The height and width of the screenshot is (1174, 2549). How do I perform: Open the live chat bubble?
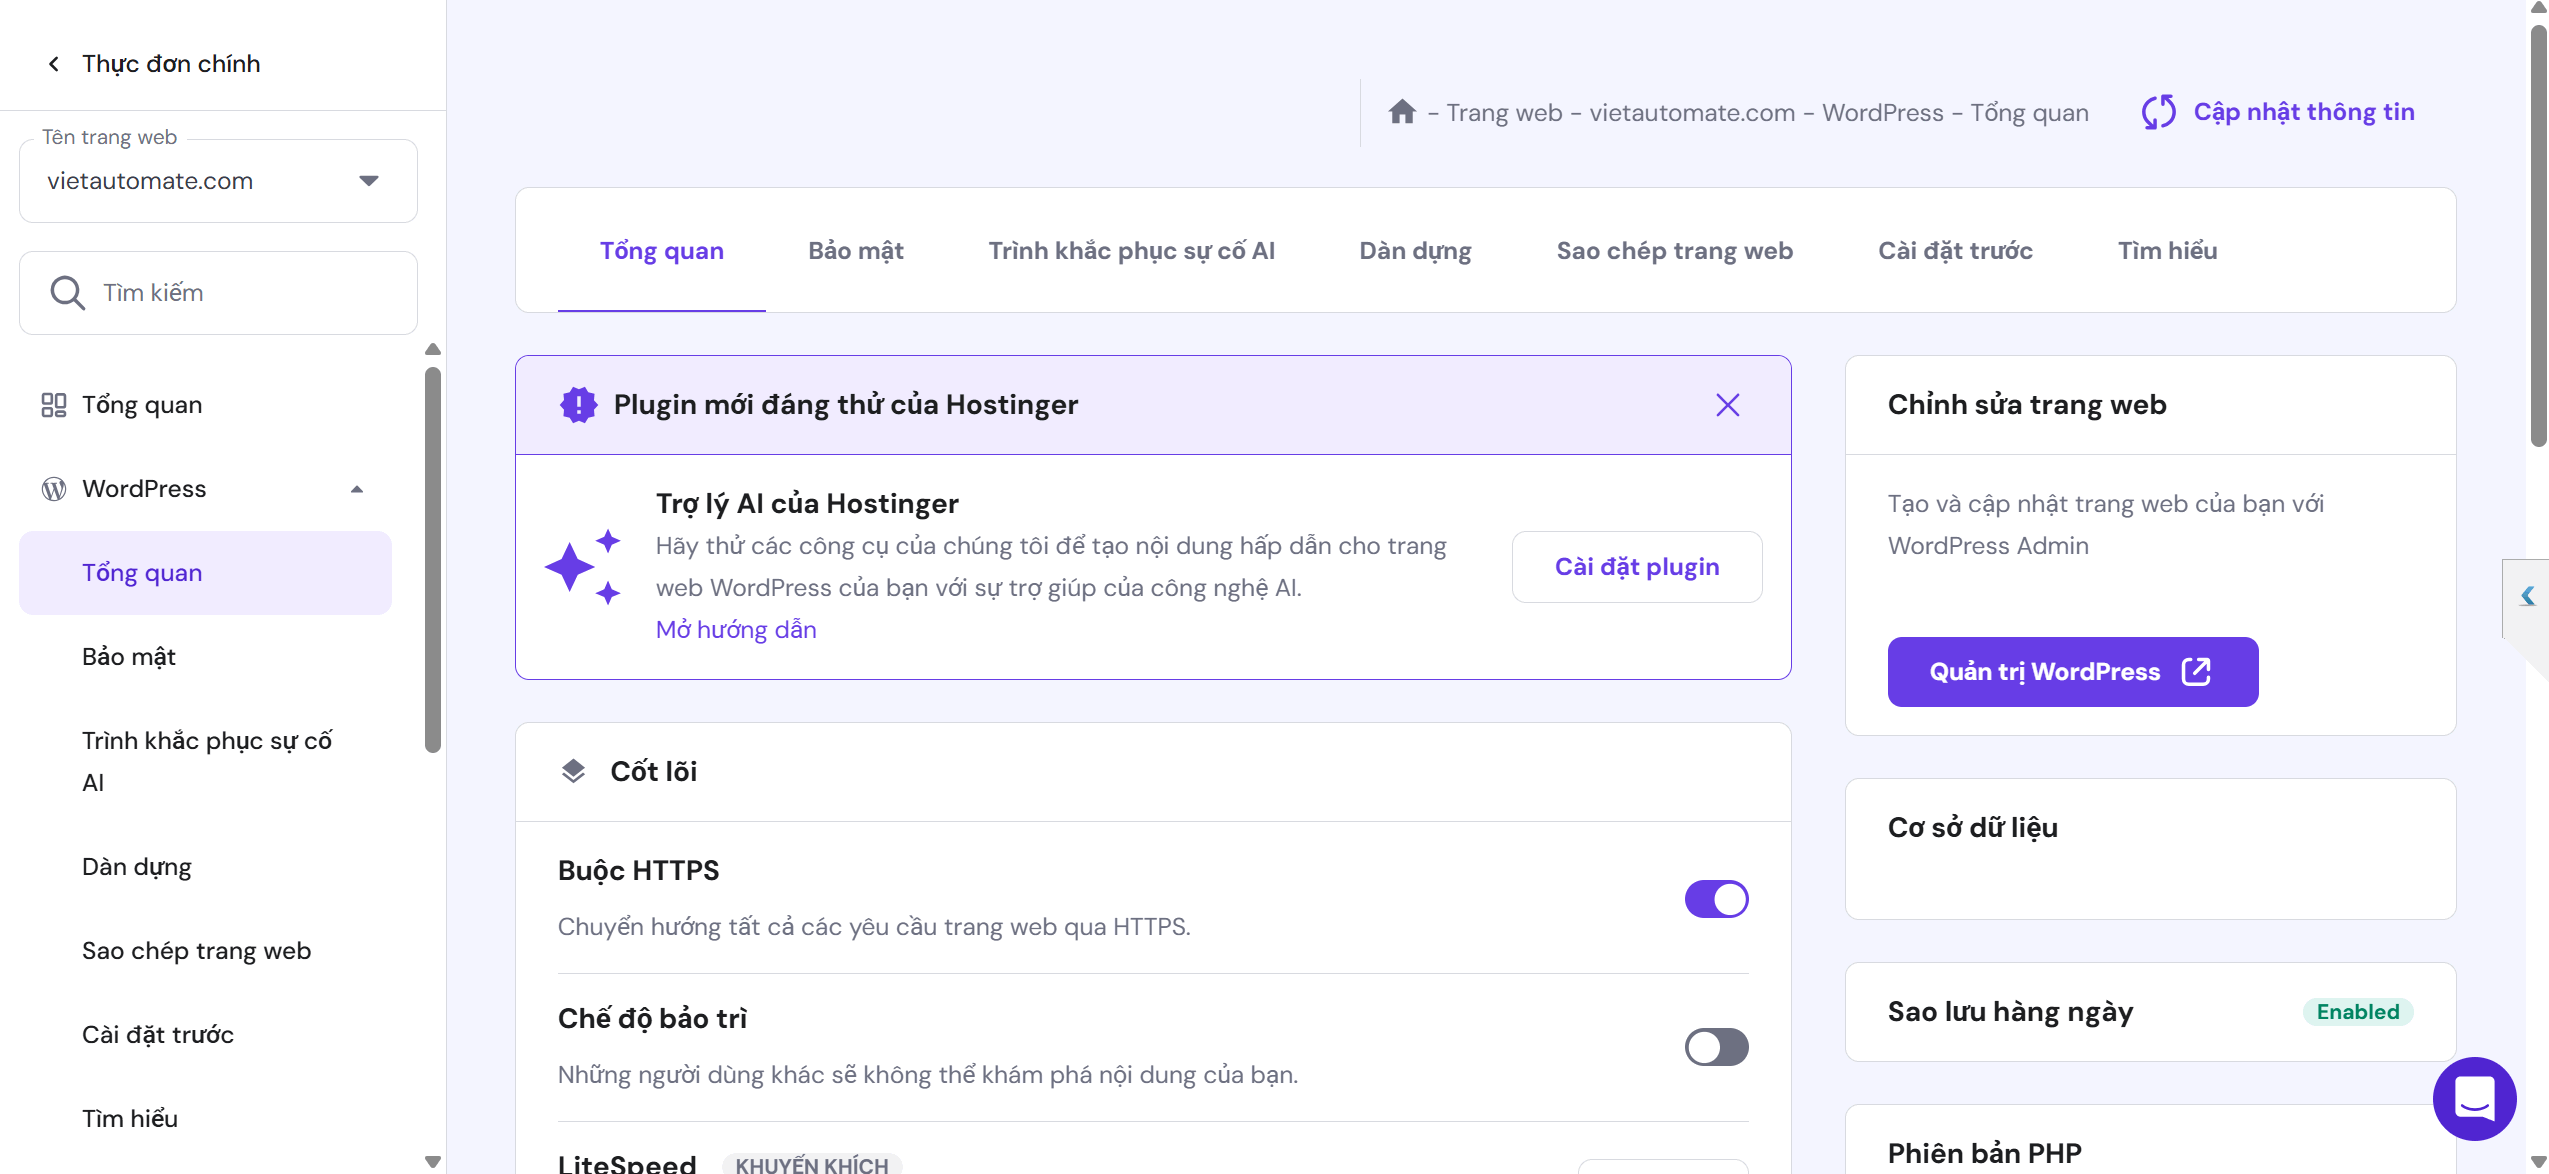[2474, 1098]
